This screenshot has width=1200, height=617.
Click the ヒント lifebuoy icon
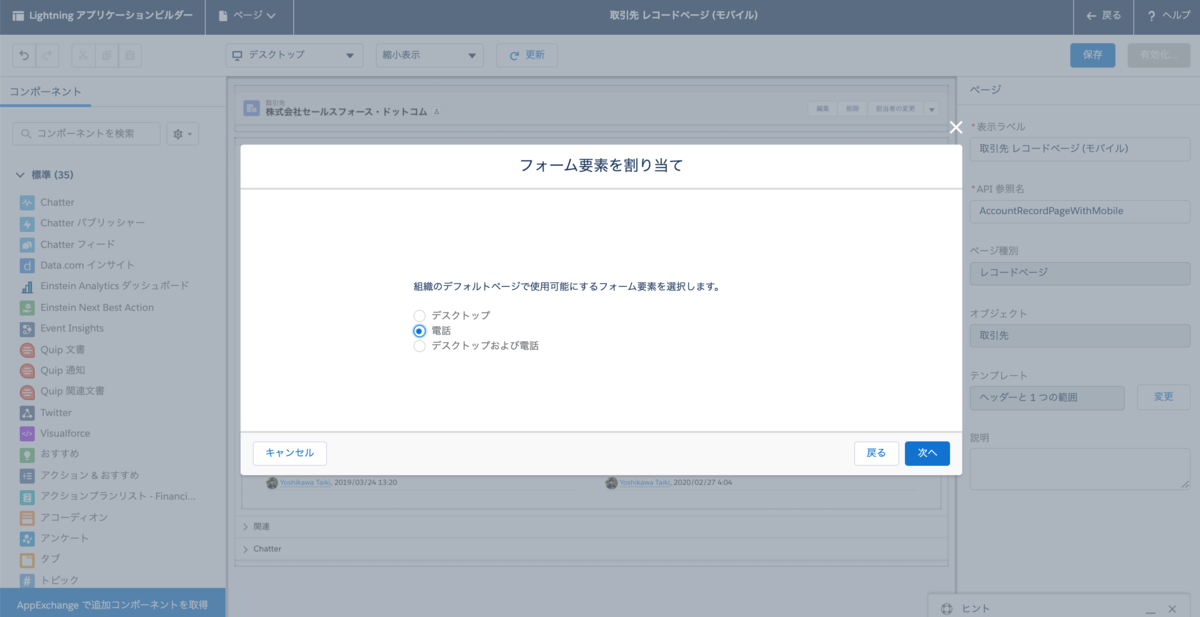tap(945, 609)
